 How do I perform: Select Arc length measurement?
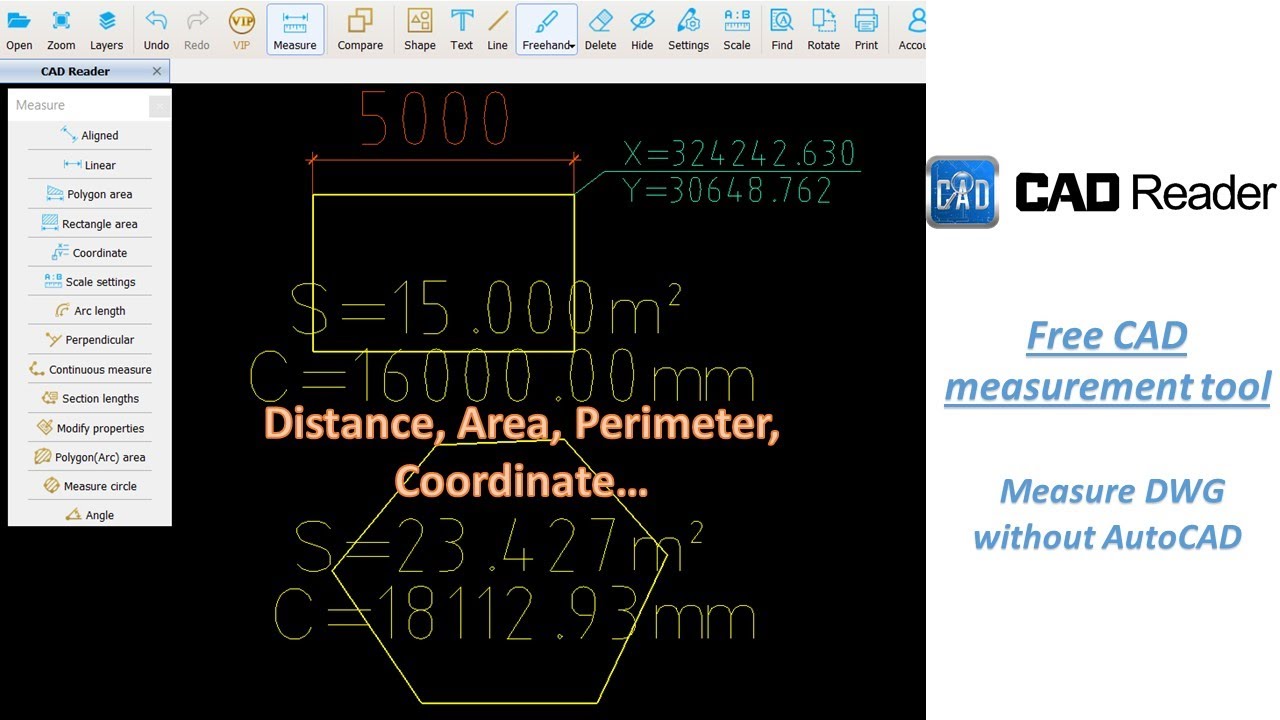(x=90, y=311)
